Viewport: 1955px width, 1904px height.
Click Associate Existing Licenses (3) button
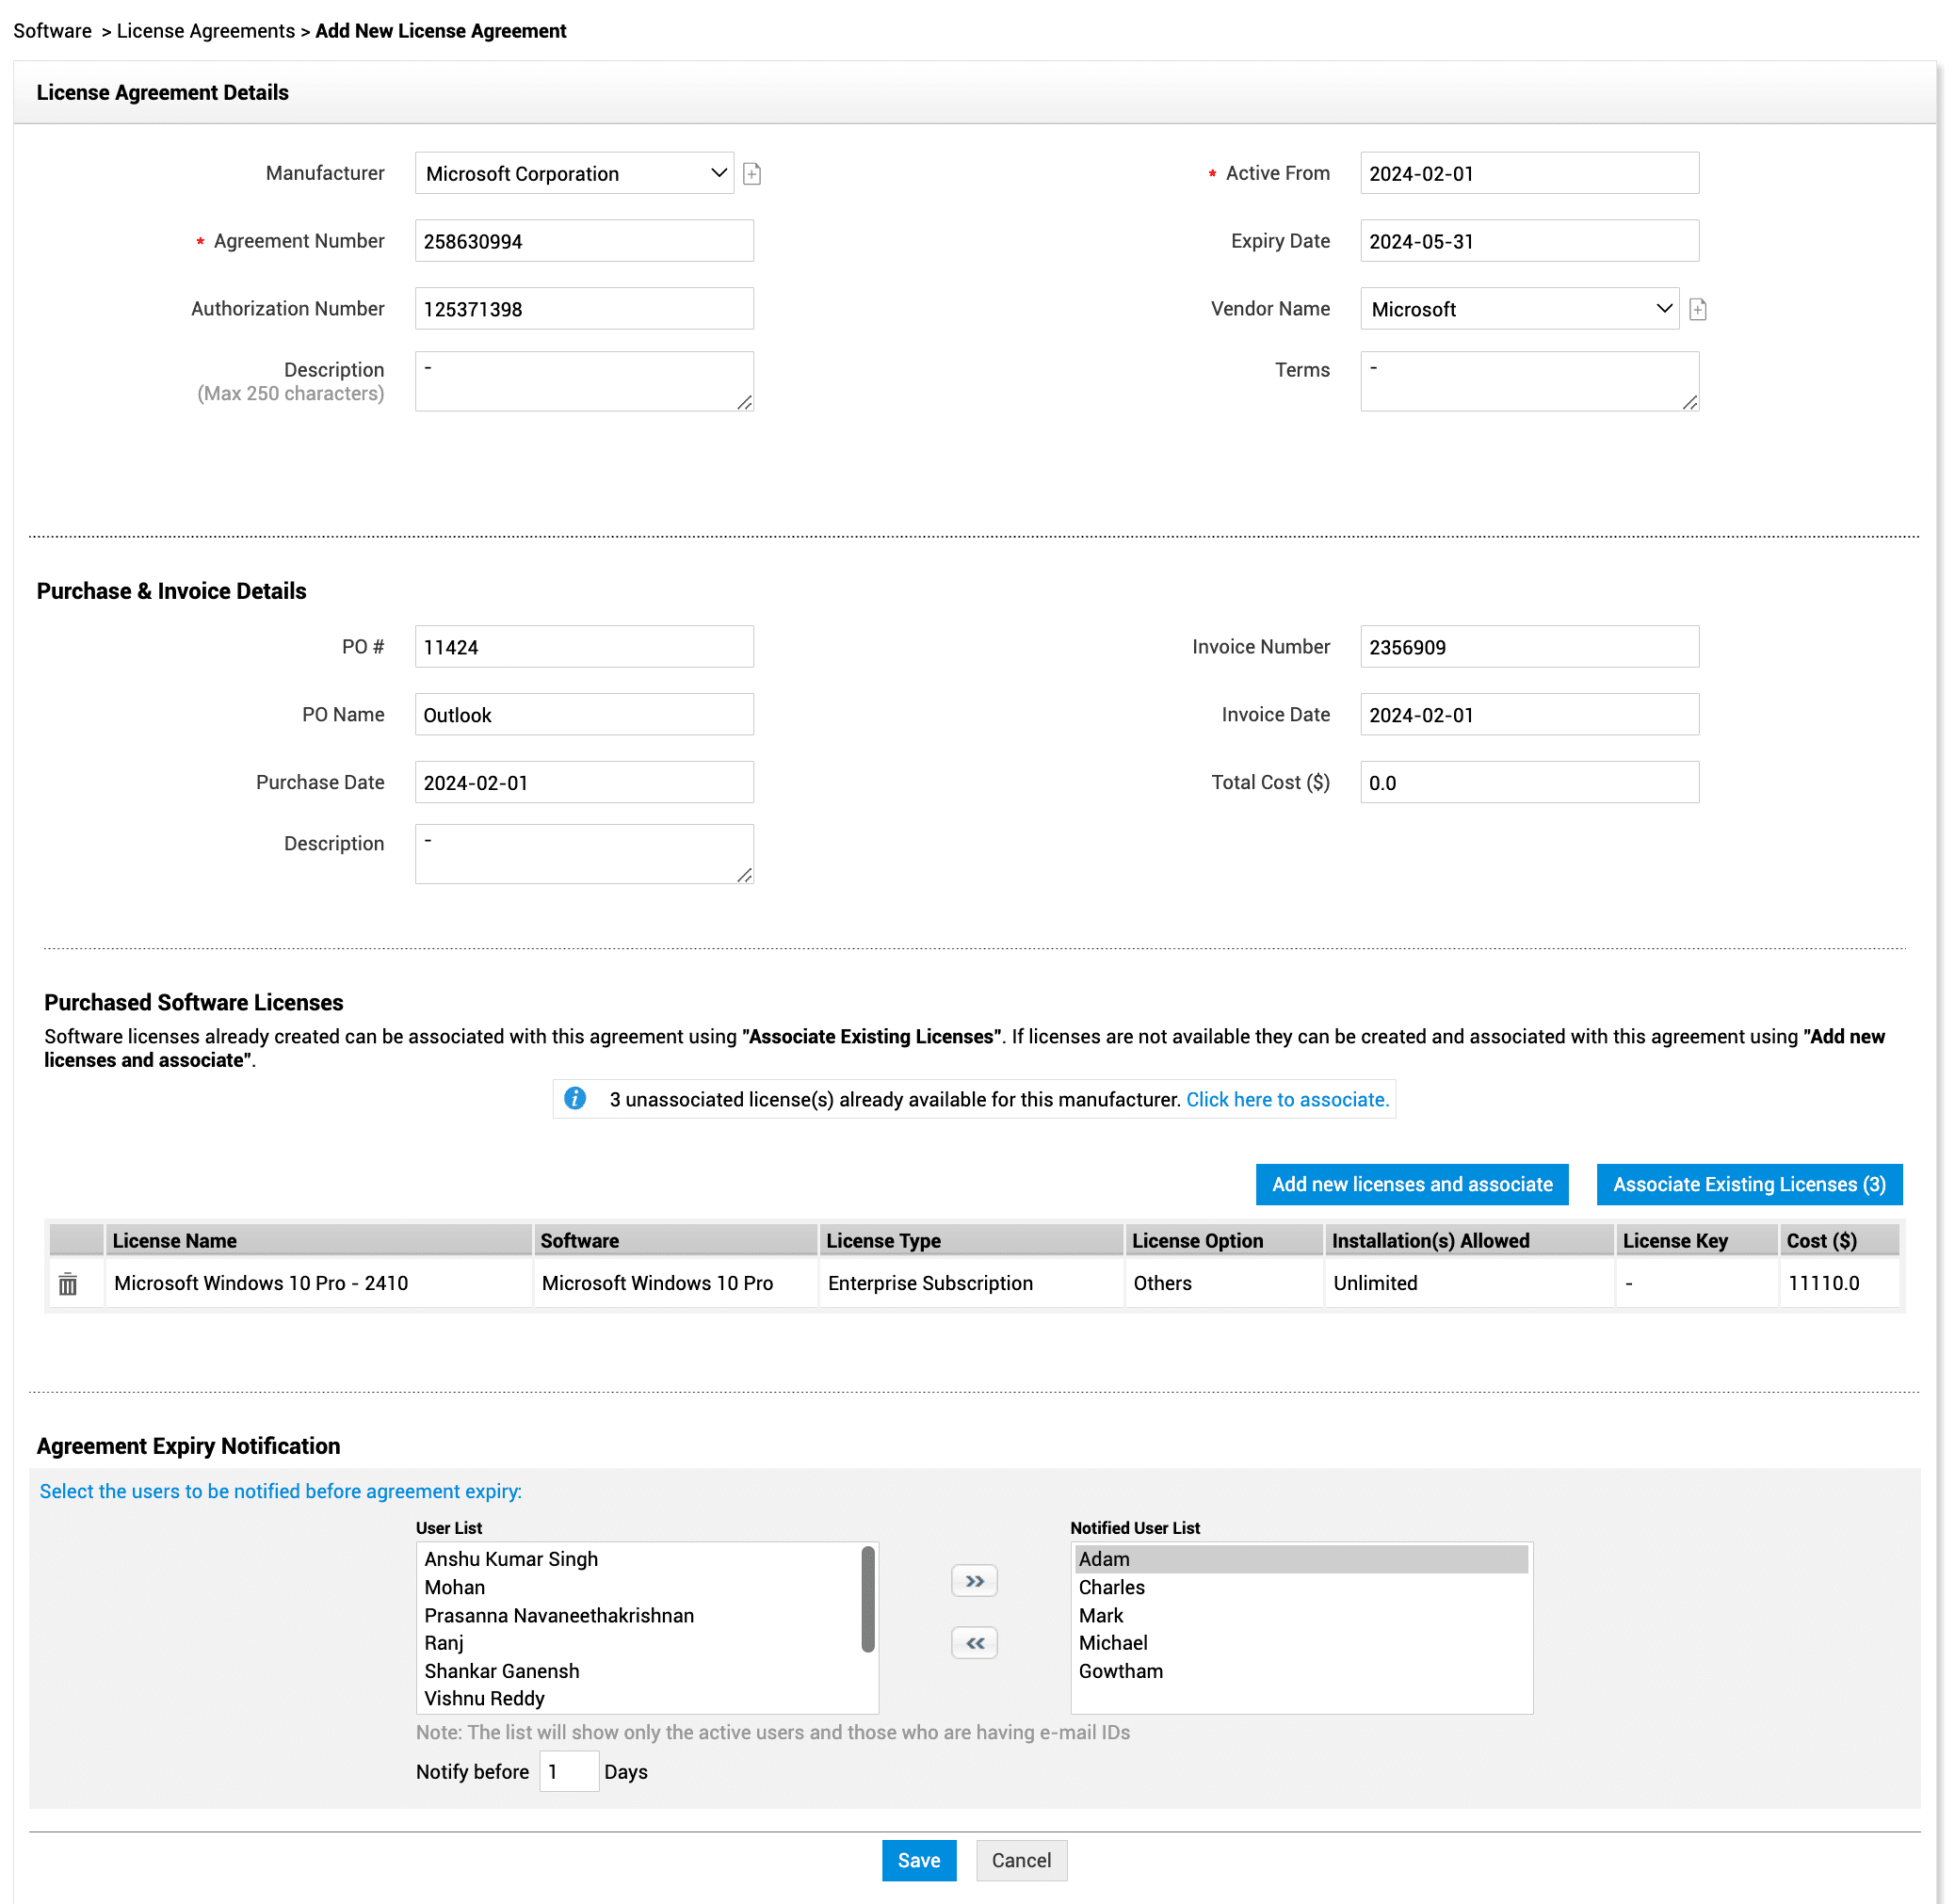tap(1748, 1185)
